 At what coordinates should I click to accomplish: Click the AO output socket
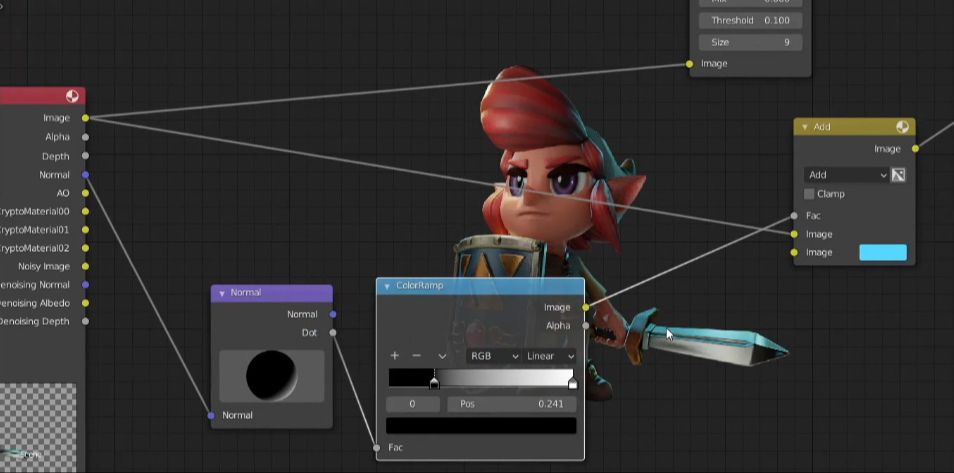(85, 193)
